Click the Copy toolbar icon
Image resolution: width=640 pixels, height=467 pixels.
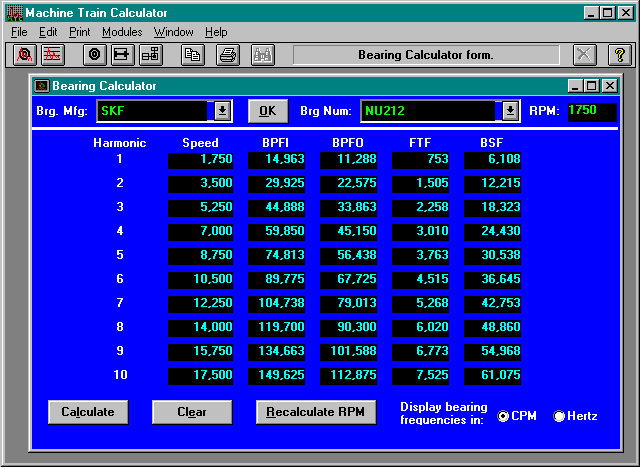[x=193, y=54]
